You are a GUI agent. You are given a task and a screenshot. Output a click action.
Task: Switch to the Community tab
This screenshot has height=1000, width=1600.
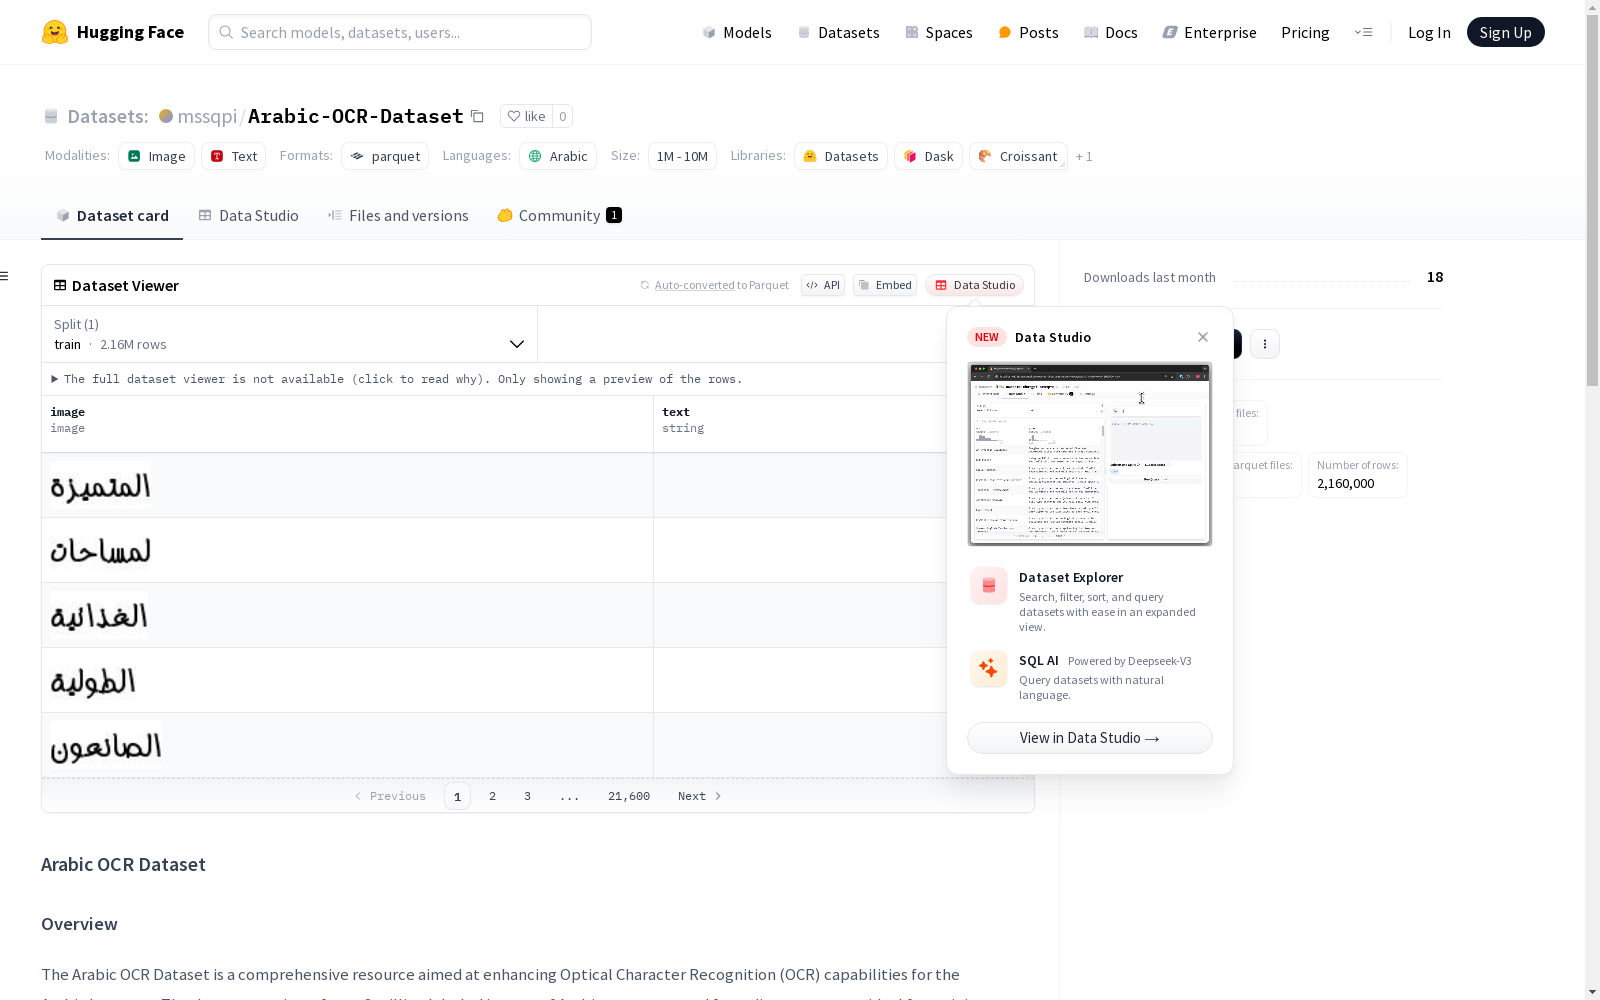tap(559, 216)
